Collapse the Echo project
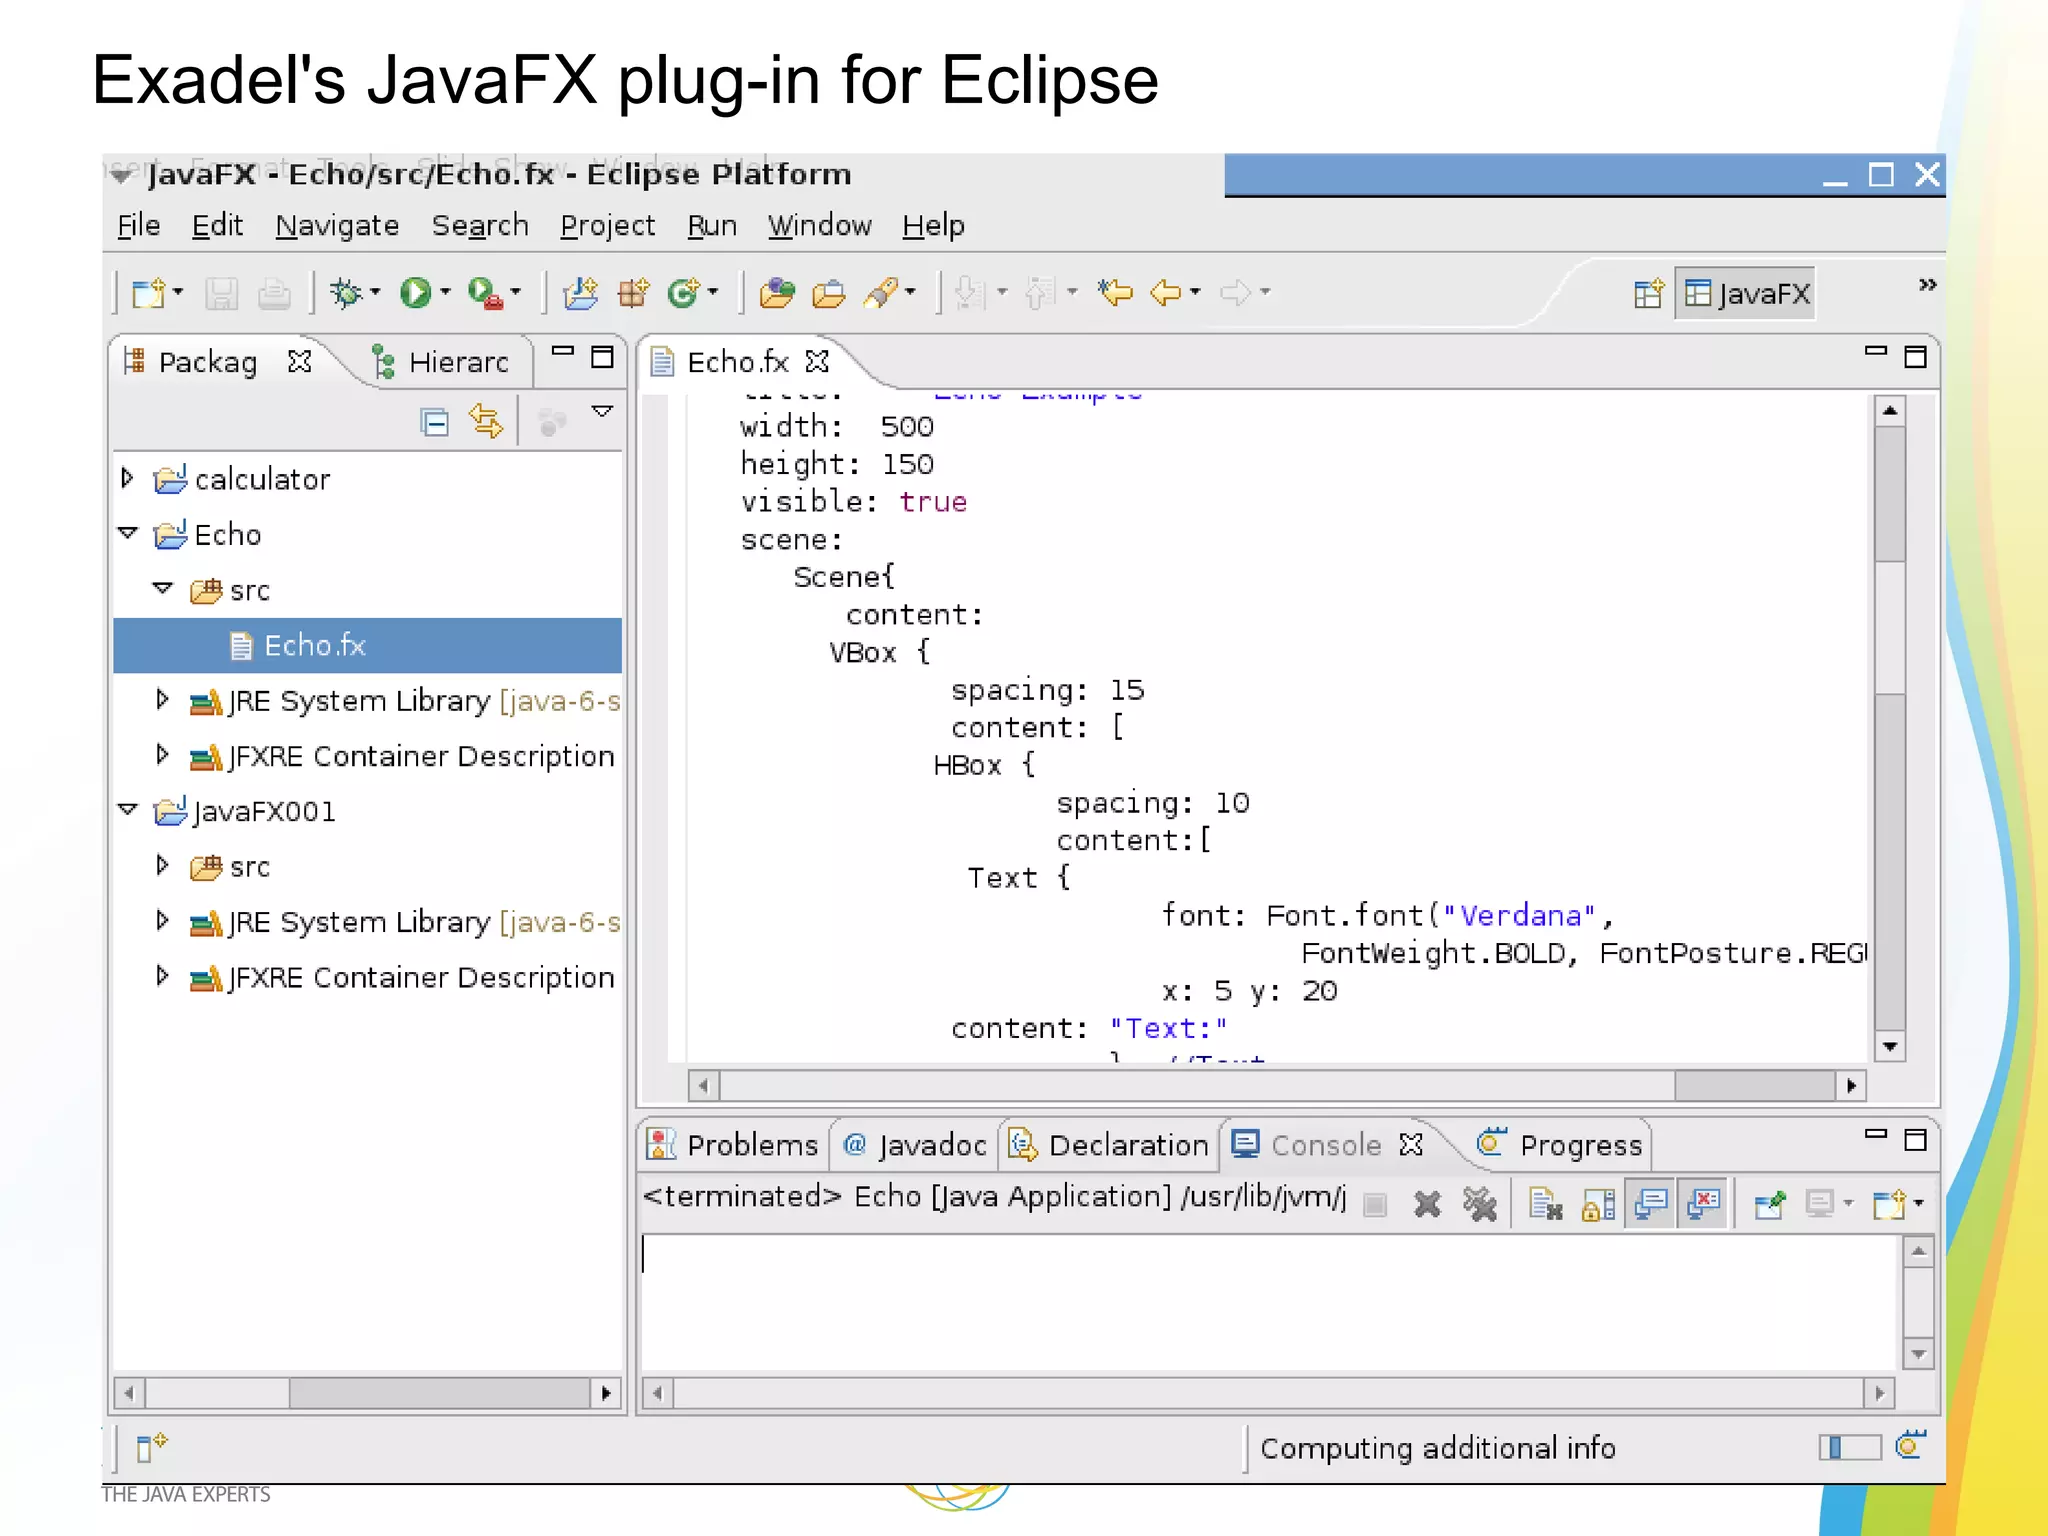2048x1536 pixels. tap(128, 533)
